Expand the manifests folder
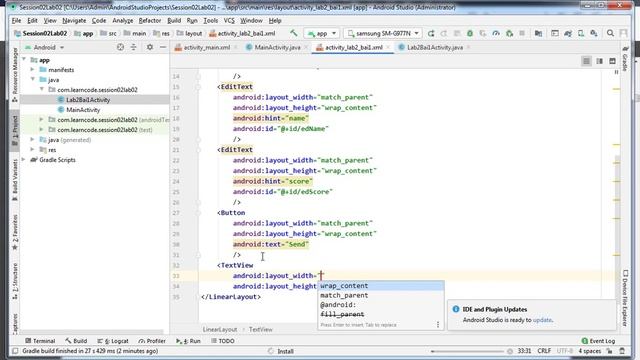The height and width of the screenshot is (360, 640). pyautogui.click(x=33, y=70)
